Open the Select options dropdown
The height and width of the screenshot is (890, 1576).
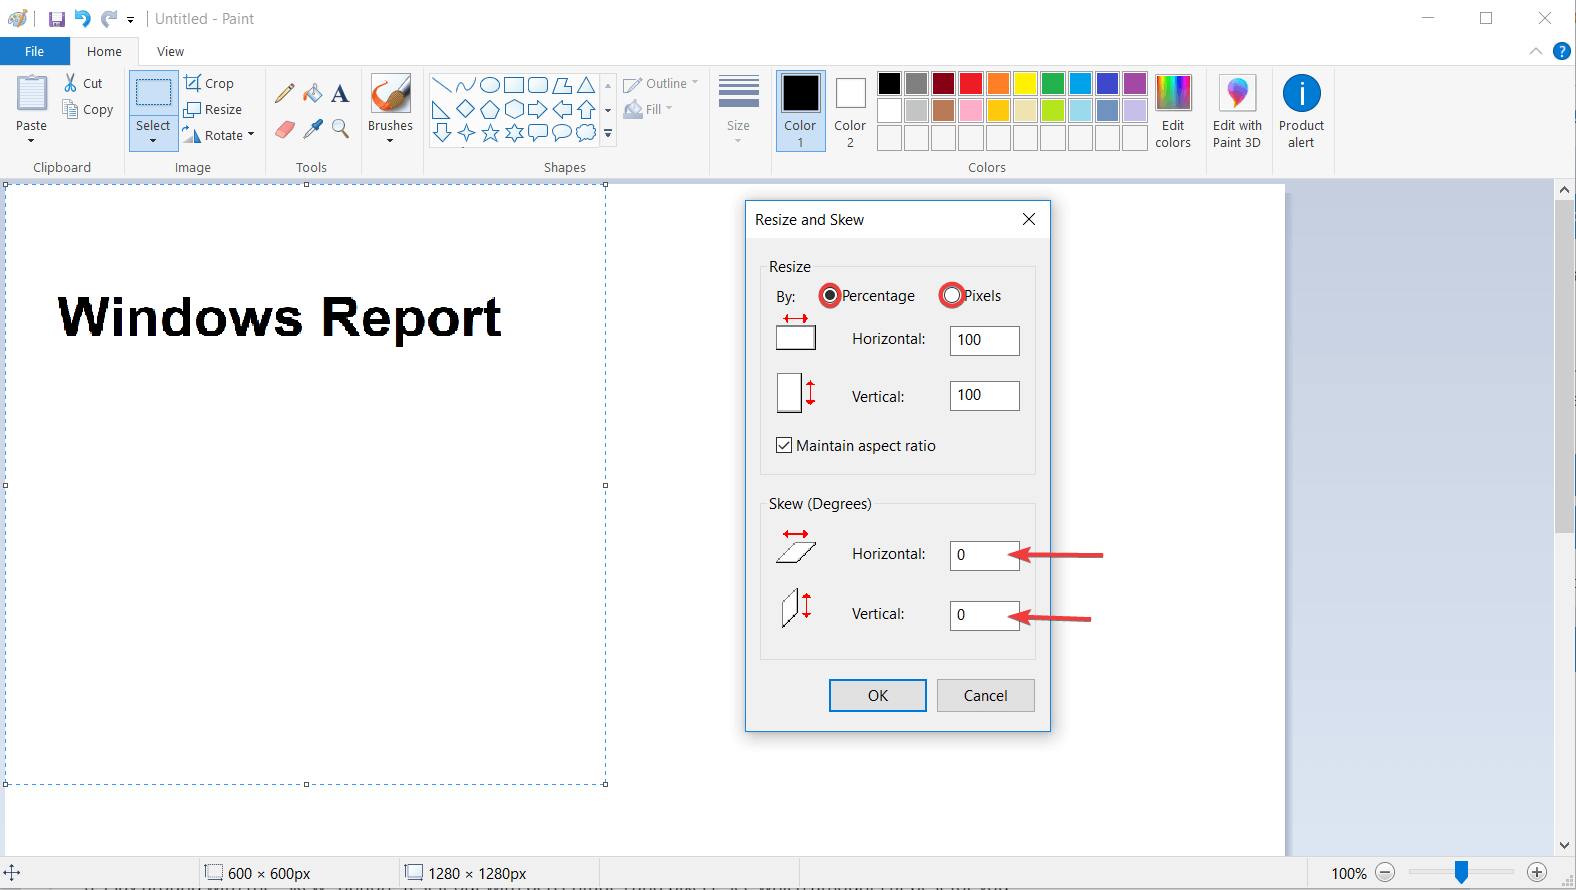pos(153,141)
